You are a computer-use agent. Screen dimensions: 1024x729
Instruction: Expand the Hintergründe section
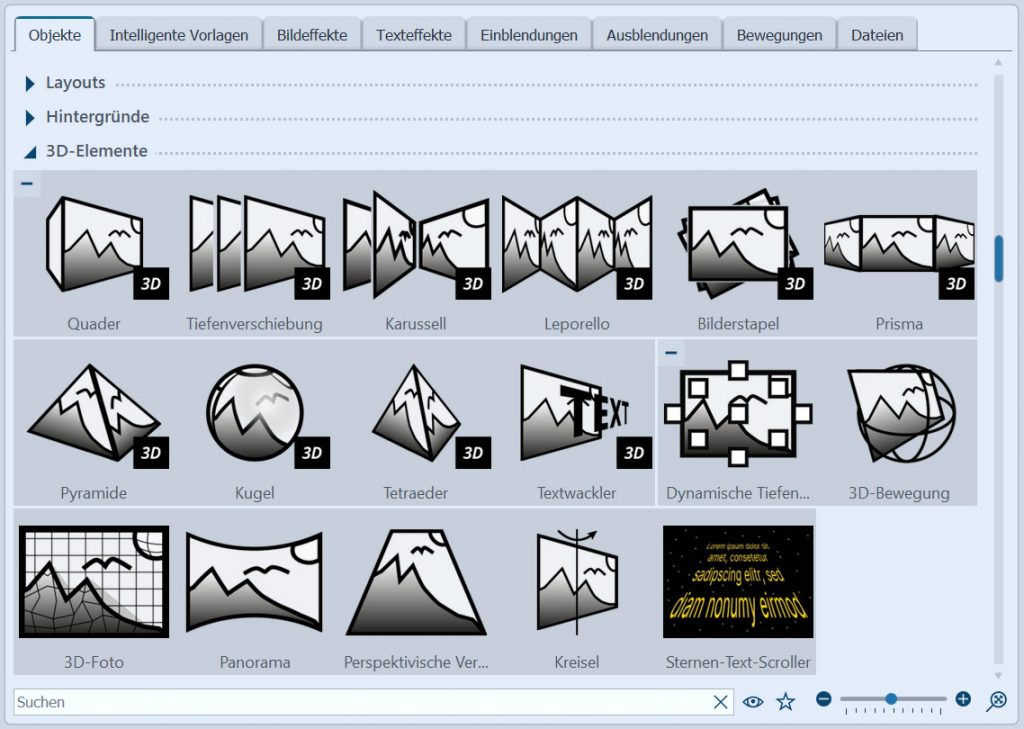[31, 117]
